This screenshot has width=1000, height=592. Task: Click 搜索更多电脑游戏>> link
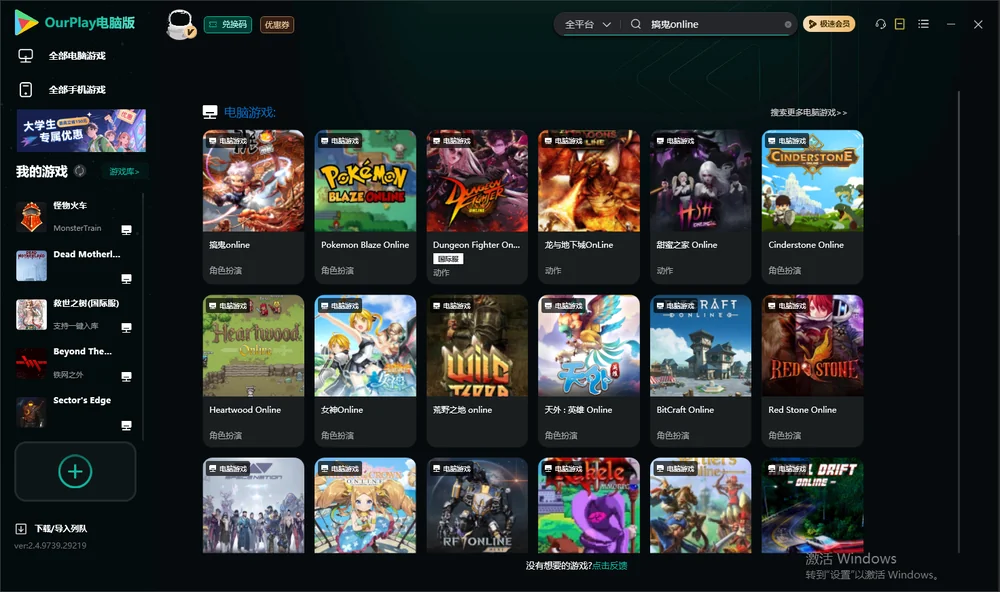point(808,113)
